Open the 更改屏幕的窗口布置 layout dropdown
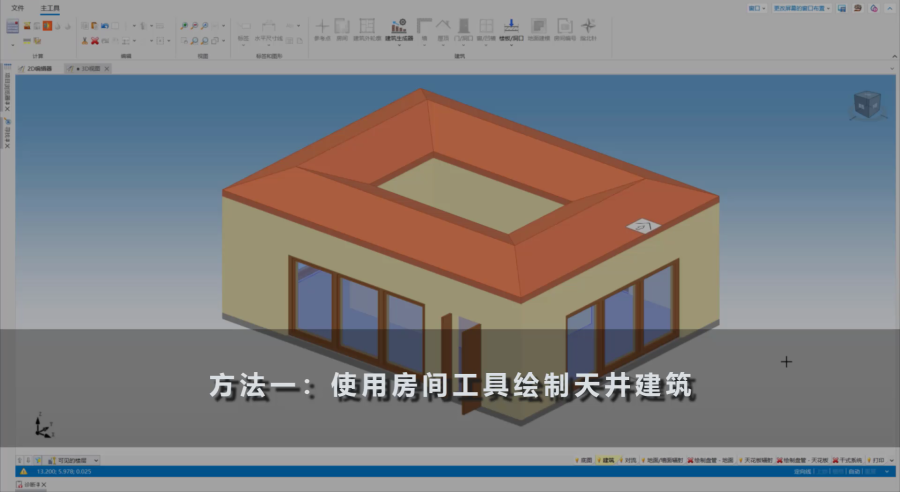Viewport: 900px width, 492px height. pyautogui.click(x=802, y=7)
